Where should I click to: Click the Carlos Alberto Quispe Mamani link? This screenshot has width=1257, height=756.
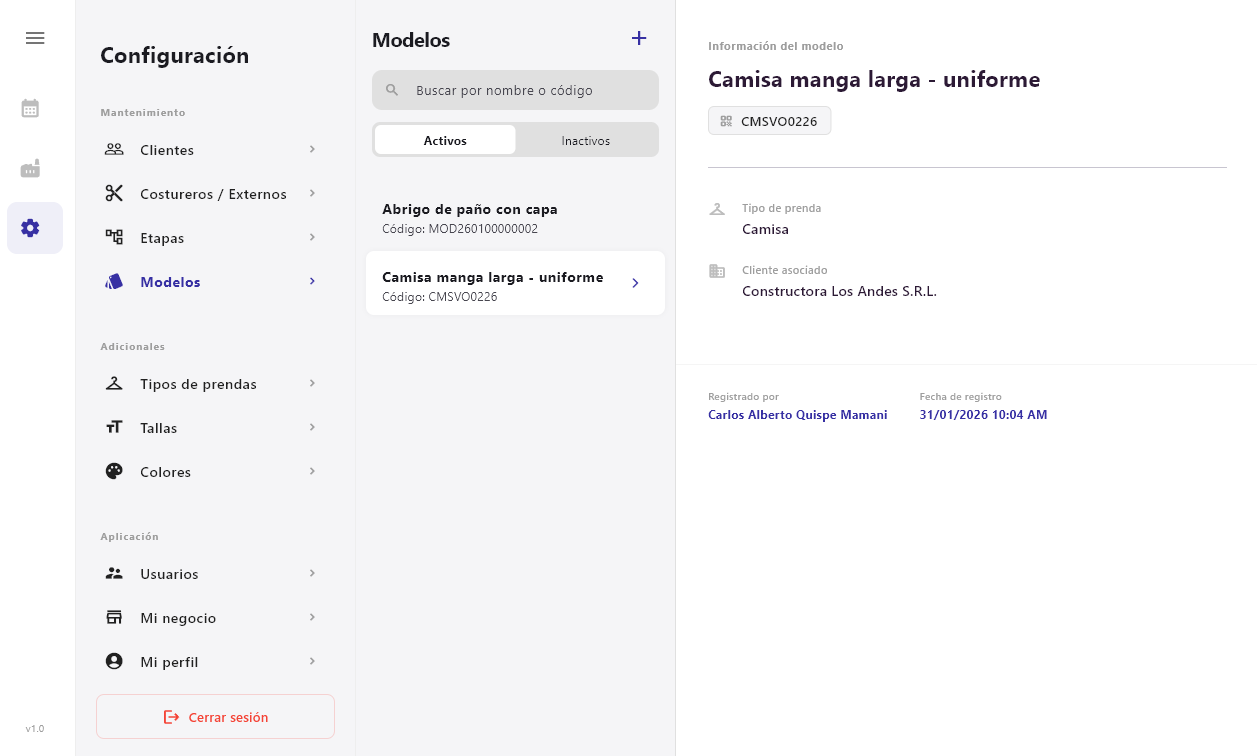pyautogui.click(x=797, y=415)
